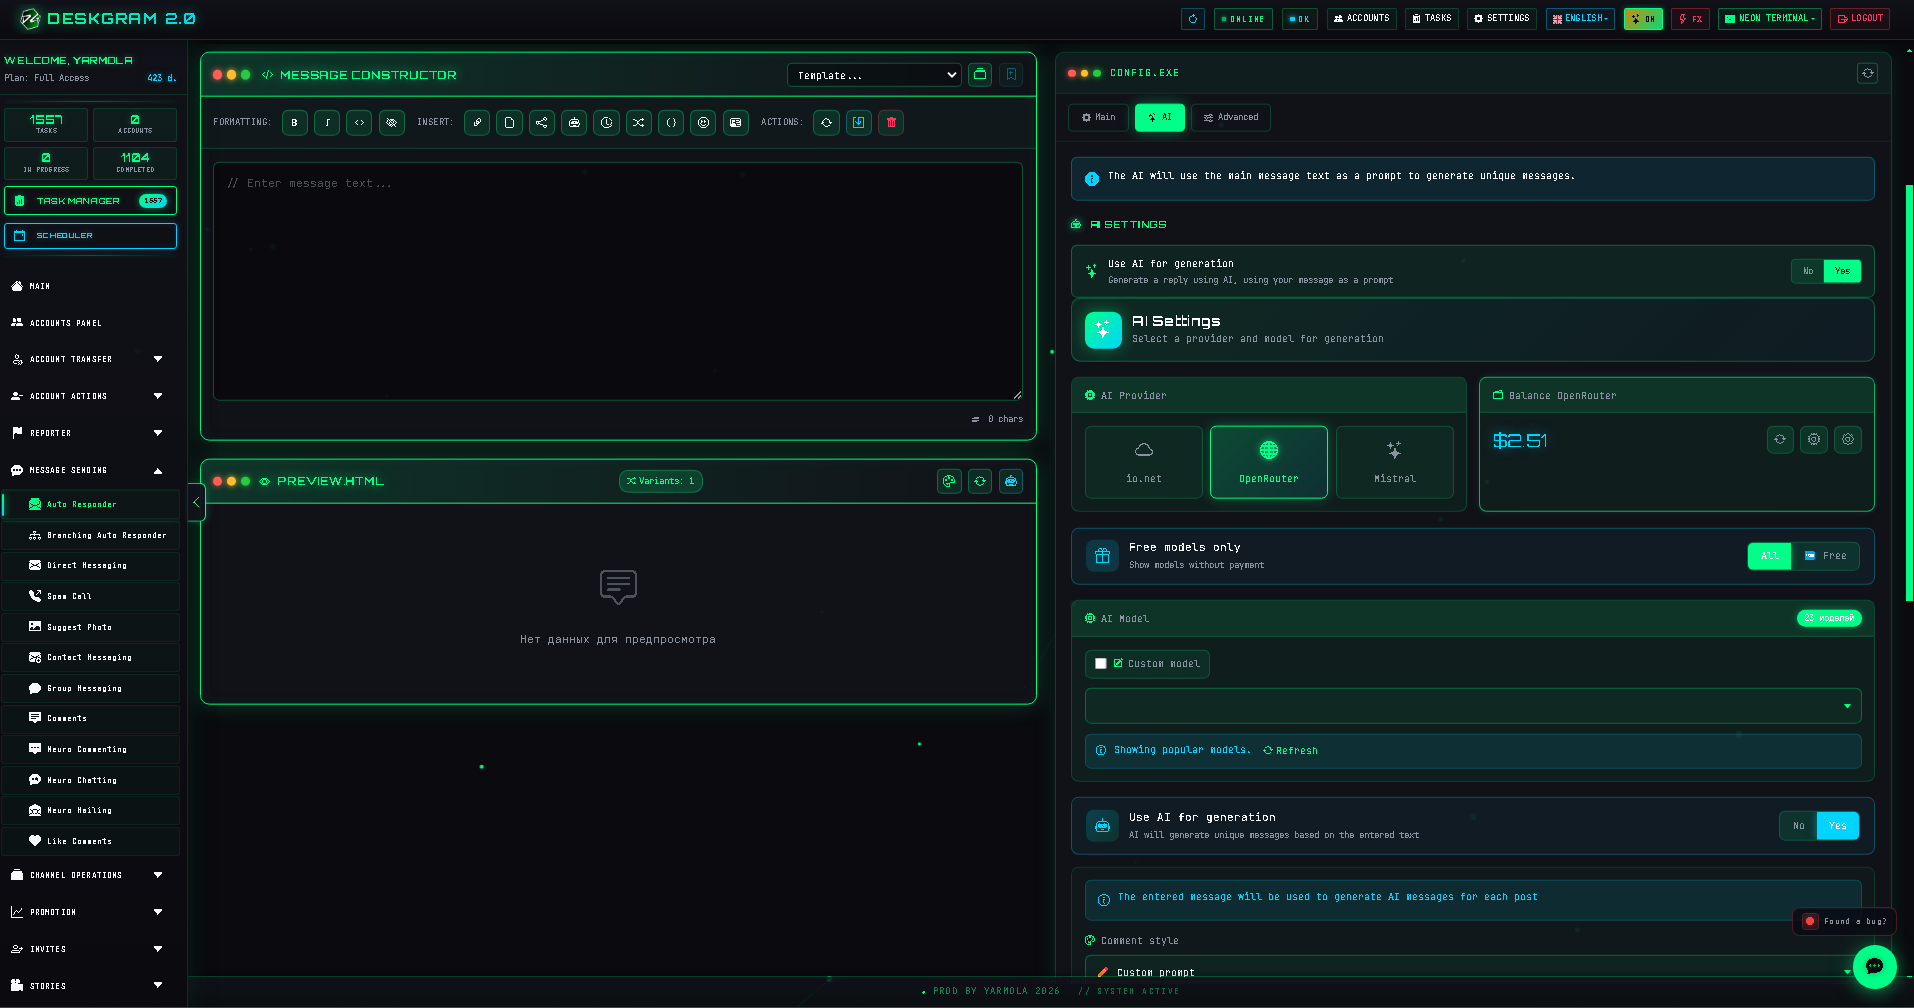Select Mistral as AI provider

tap(1395, 462)
